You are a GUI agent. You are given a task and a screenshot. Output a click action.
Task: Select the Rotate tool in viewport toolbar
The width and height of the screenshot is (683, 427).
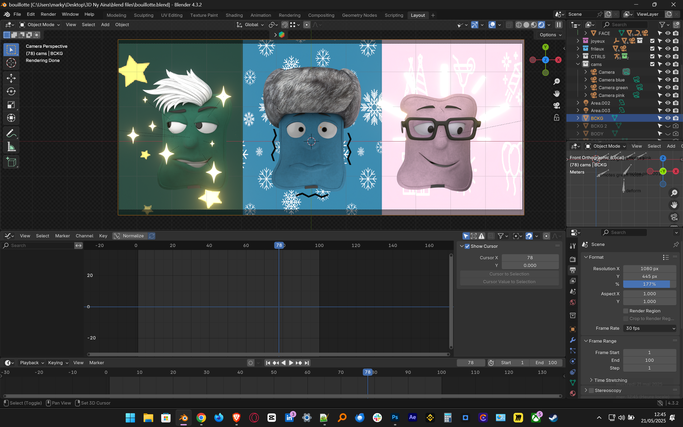(11, 91)
